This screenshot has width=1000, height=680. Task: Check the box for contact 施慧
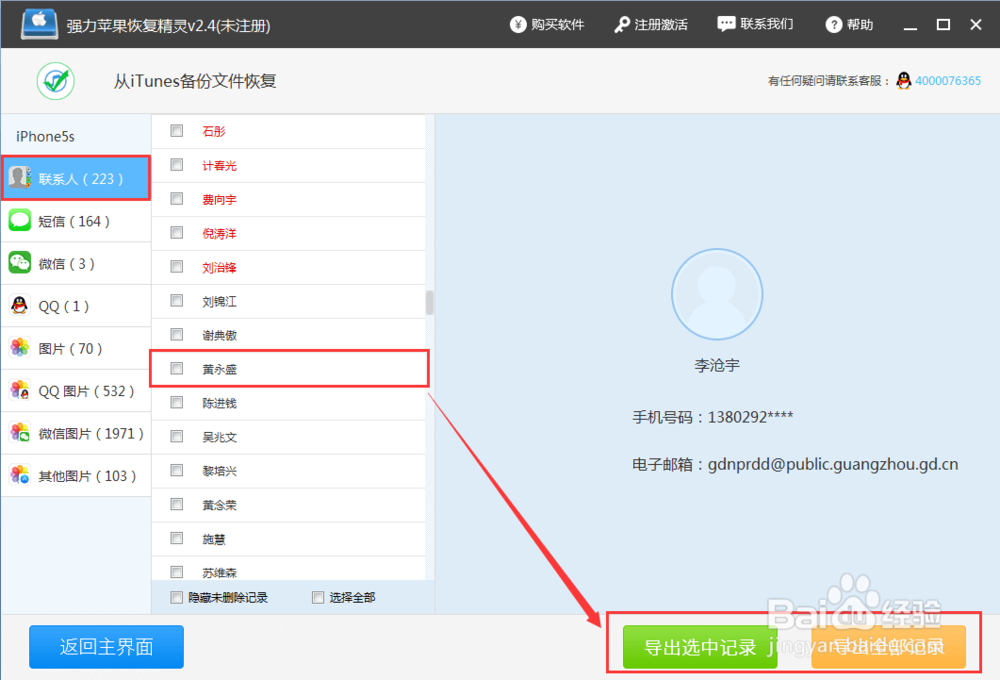tap(177, 538)
